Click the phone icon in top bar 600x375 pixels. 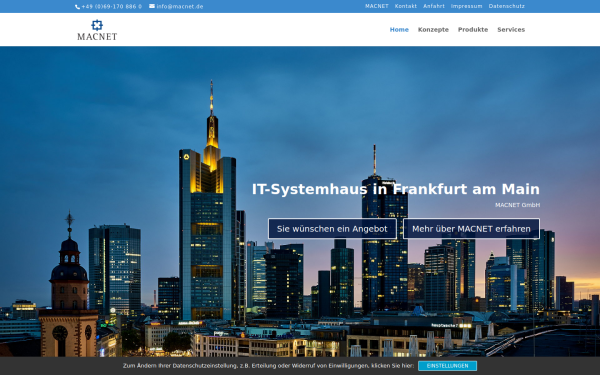point(77,7)
